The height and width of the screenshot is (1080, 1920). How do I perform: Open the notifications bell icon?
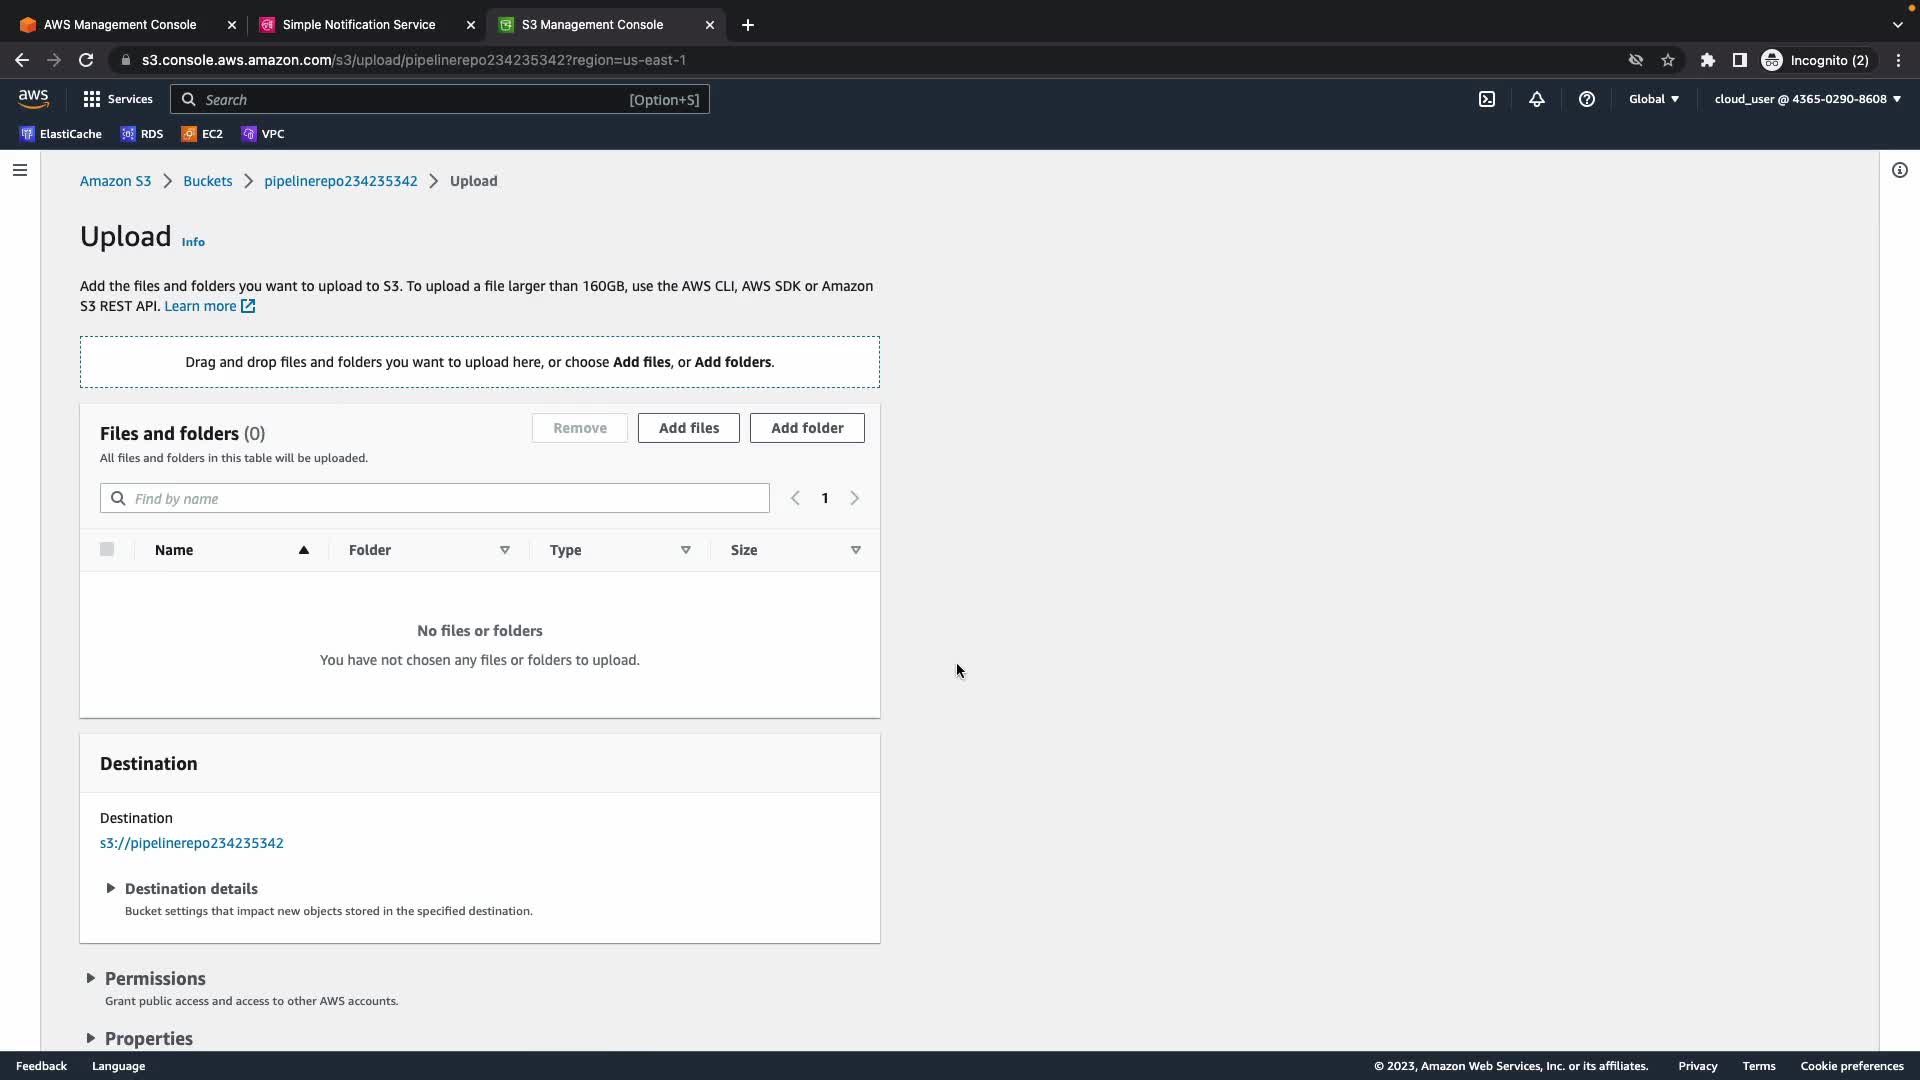pyautogui.click(x=1537, y=99)
